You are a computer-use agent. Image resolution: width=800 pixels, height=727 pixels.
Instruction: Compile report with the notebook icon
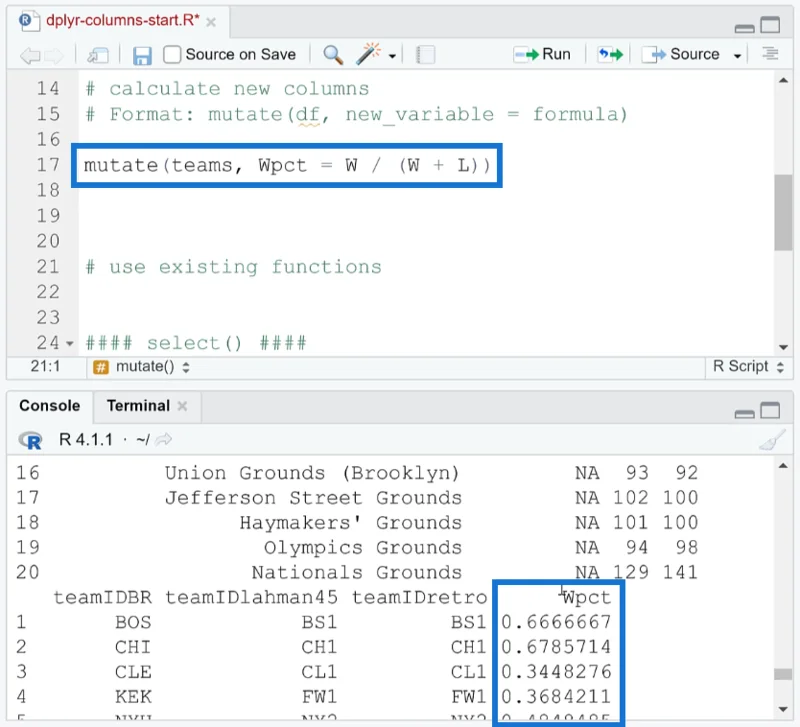pos(425,55)
